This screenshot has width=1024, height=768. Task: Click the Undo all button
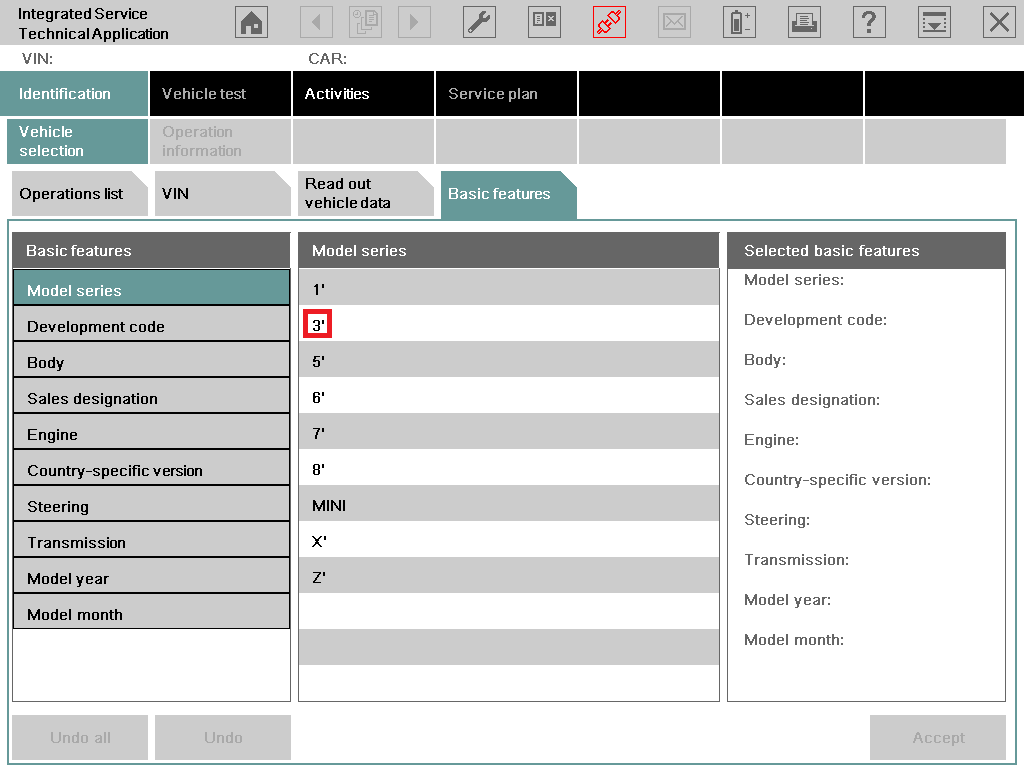coord(80,737)
